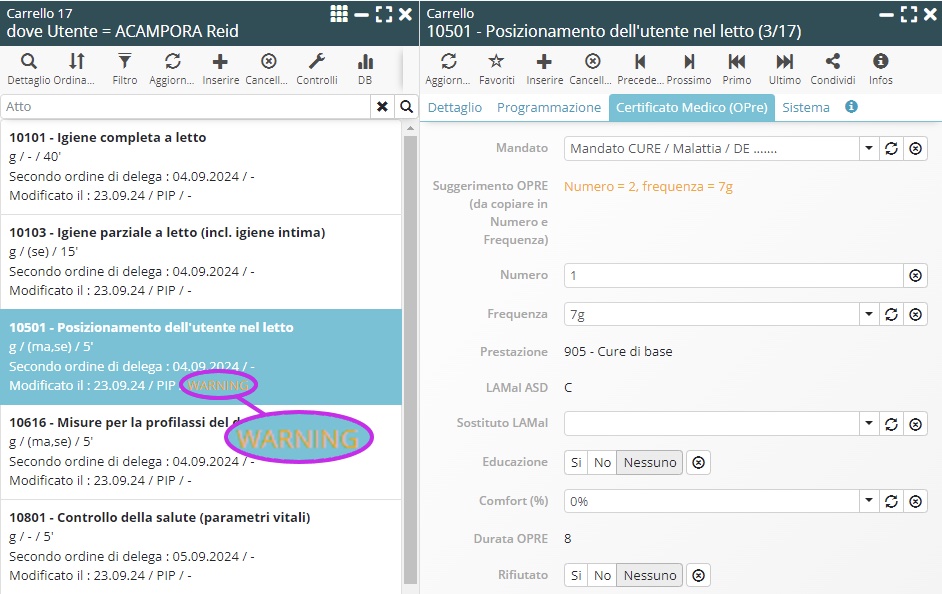Open Dettaglio in the left panel toolbar
This screenshot has width=942, height=594.
click(x=29, y=68)
